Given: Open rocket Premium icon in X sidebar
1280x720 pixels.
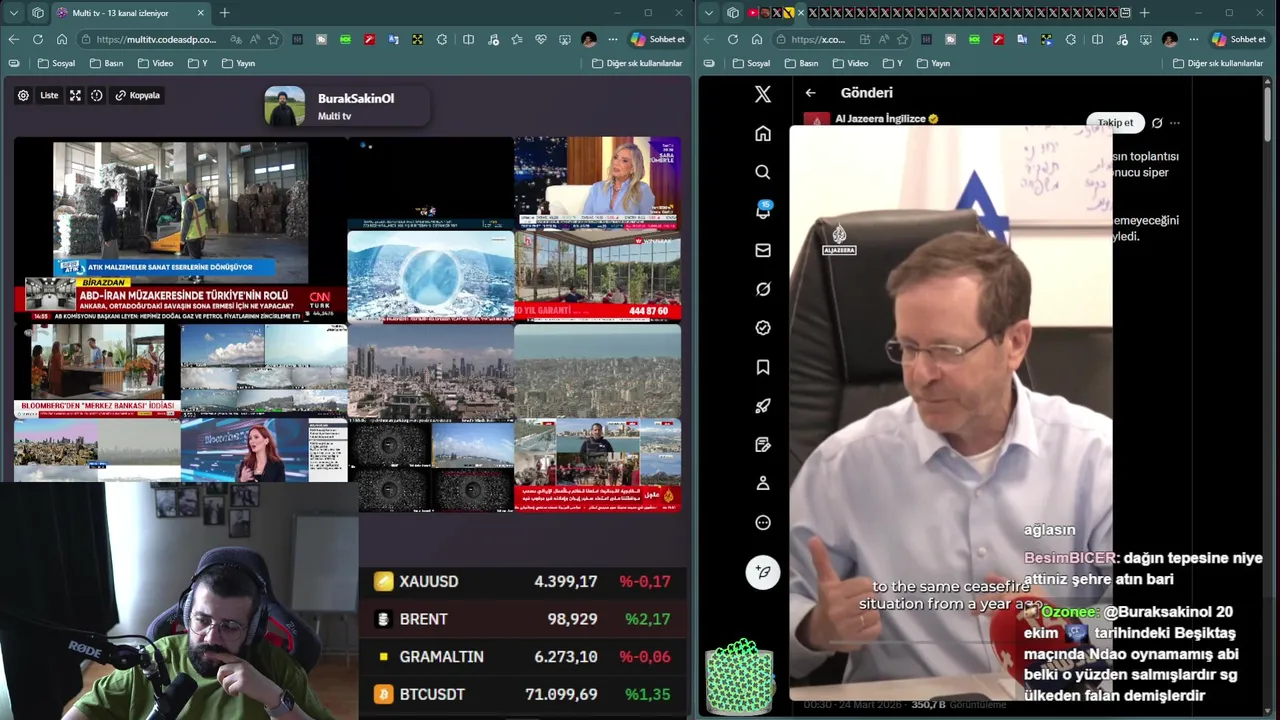Looking at the screenshot, I should coord(763,406).
